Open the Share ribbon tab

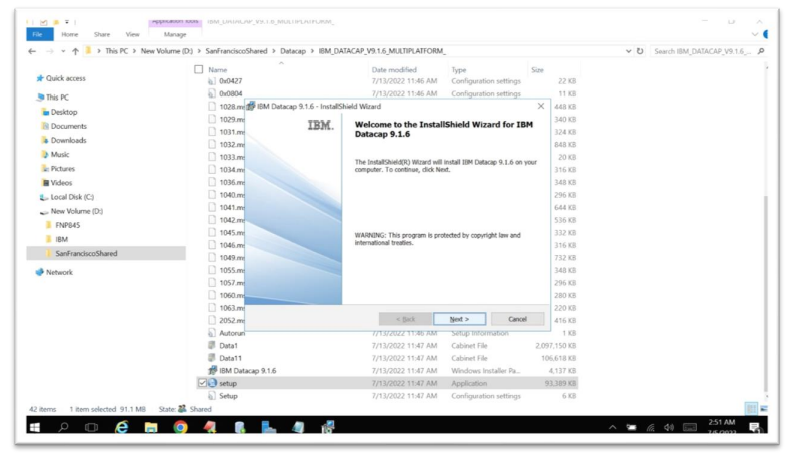pos(102,34)
